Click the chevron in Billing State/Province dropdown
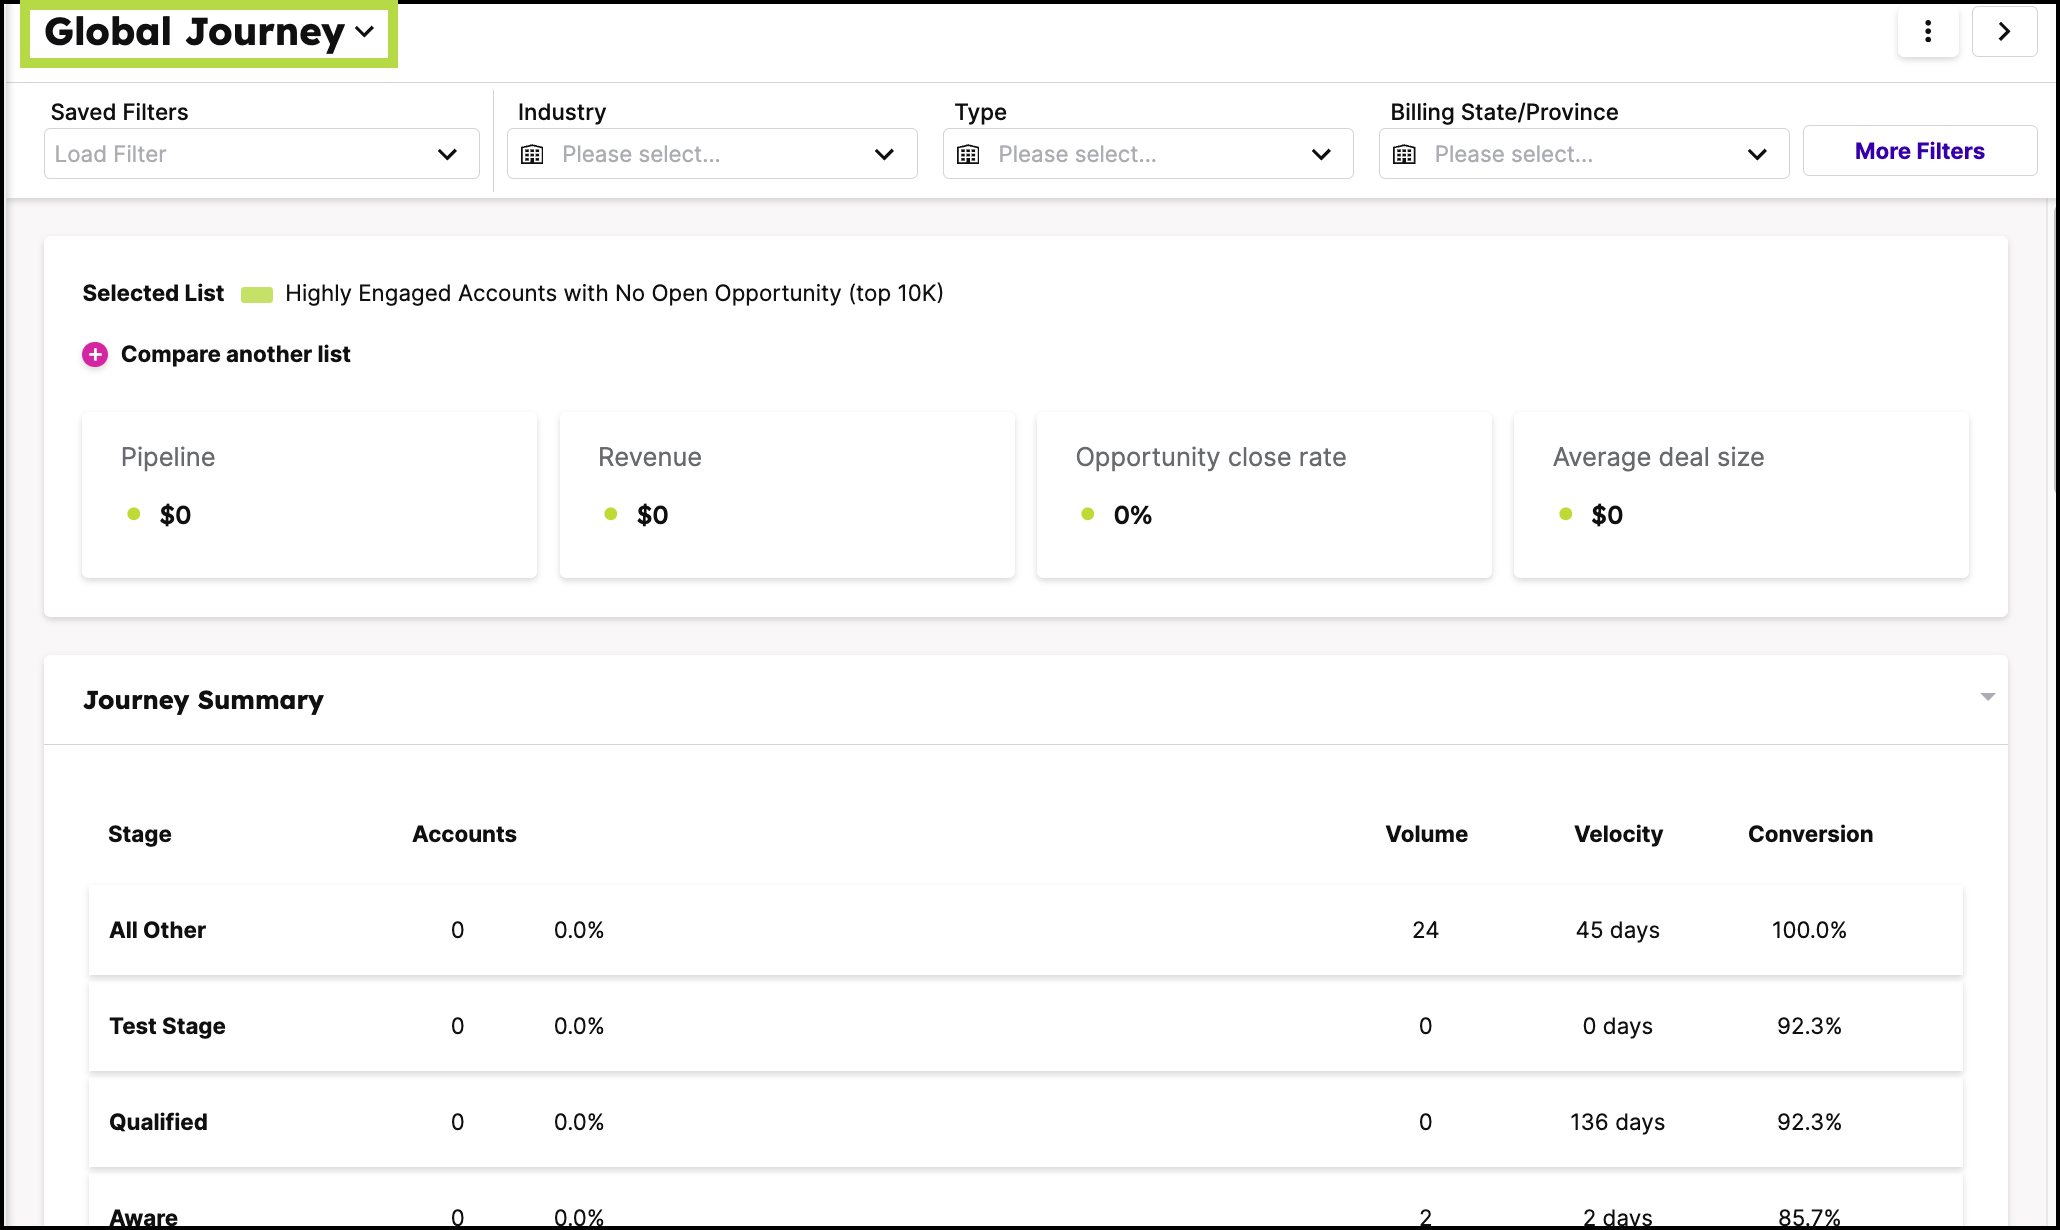Screen dimensions: 2060x1230 click(x=1757, y=154)
